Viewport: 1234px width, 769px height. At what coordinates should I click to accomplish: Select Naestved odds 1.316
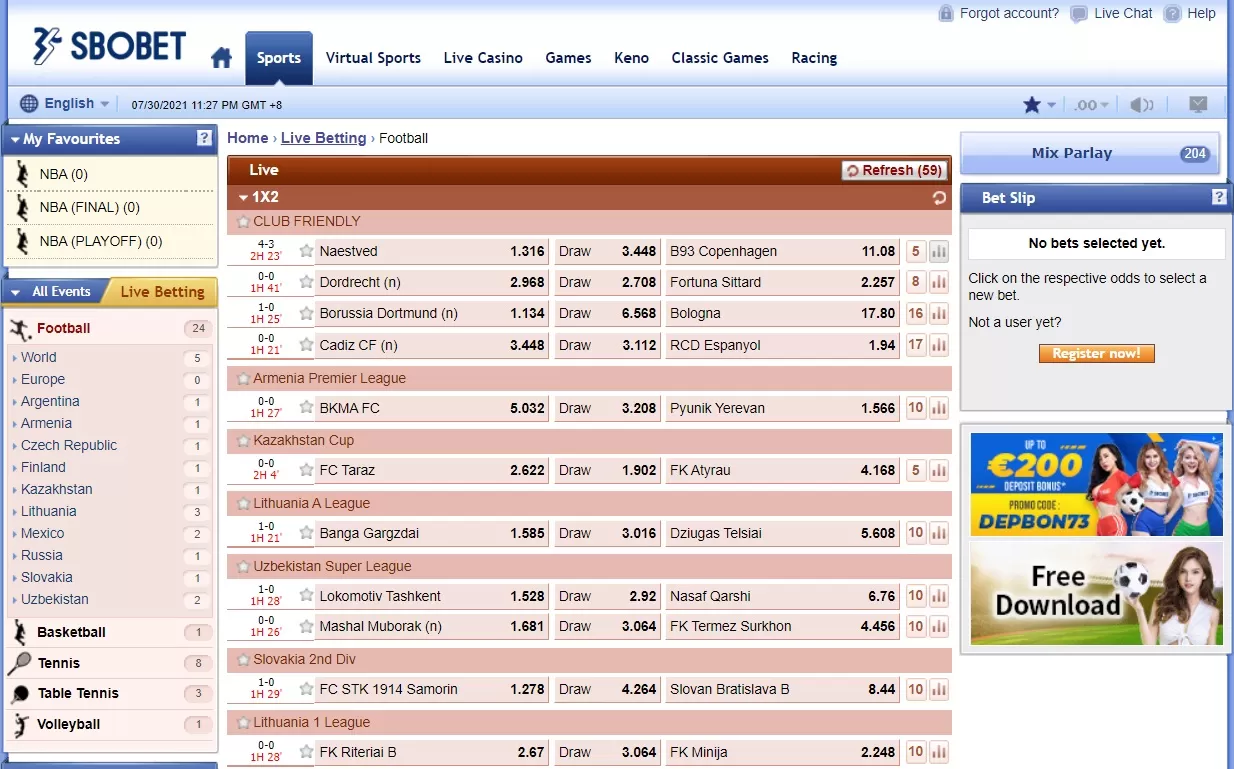coord(527,251)
